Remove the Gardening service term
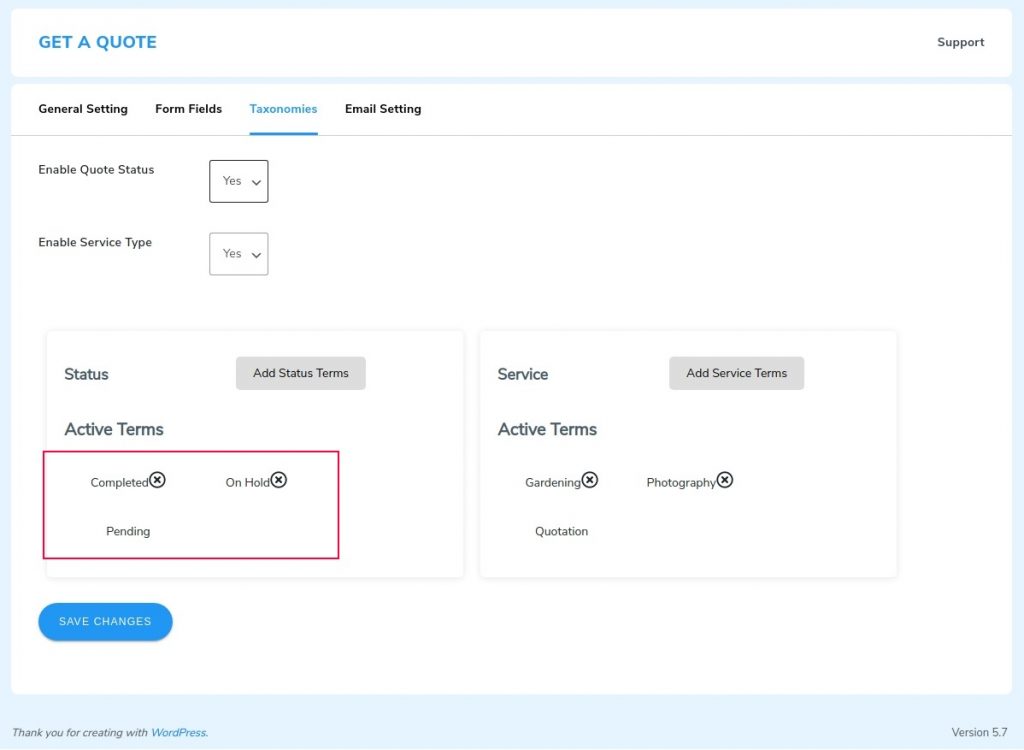This screenshot has width=1024, height=750. point(590,480)
